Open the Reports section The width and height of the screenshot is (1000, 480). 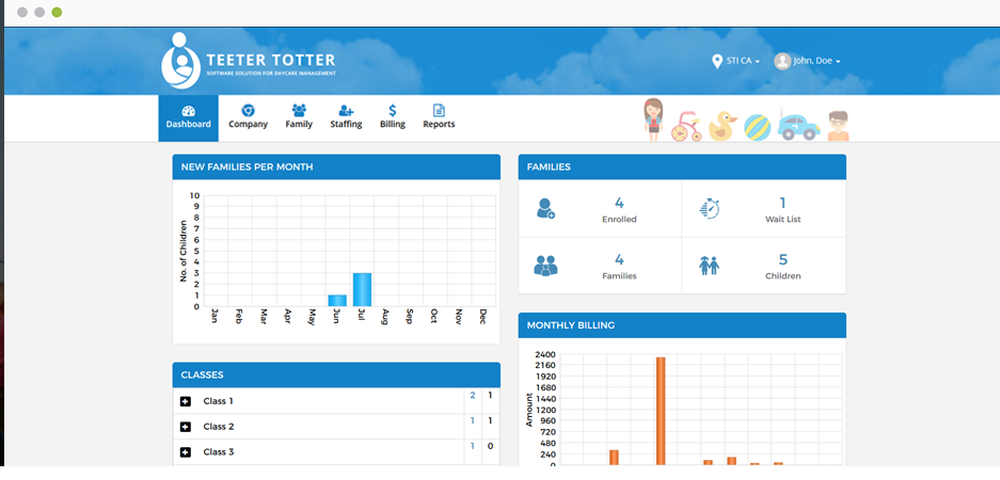(x=439, y=118)
